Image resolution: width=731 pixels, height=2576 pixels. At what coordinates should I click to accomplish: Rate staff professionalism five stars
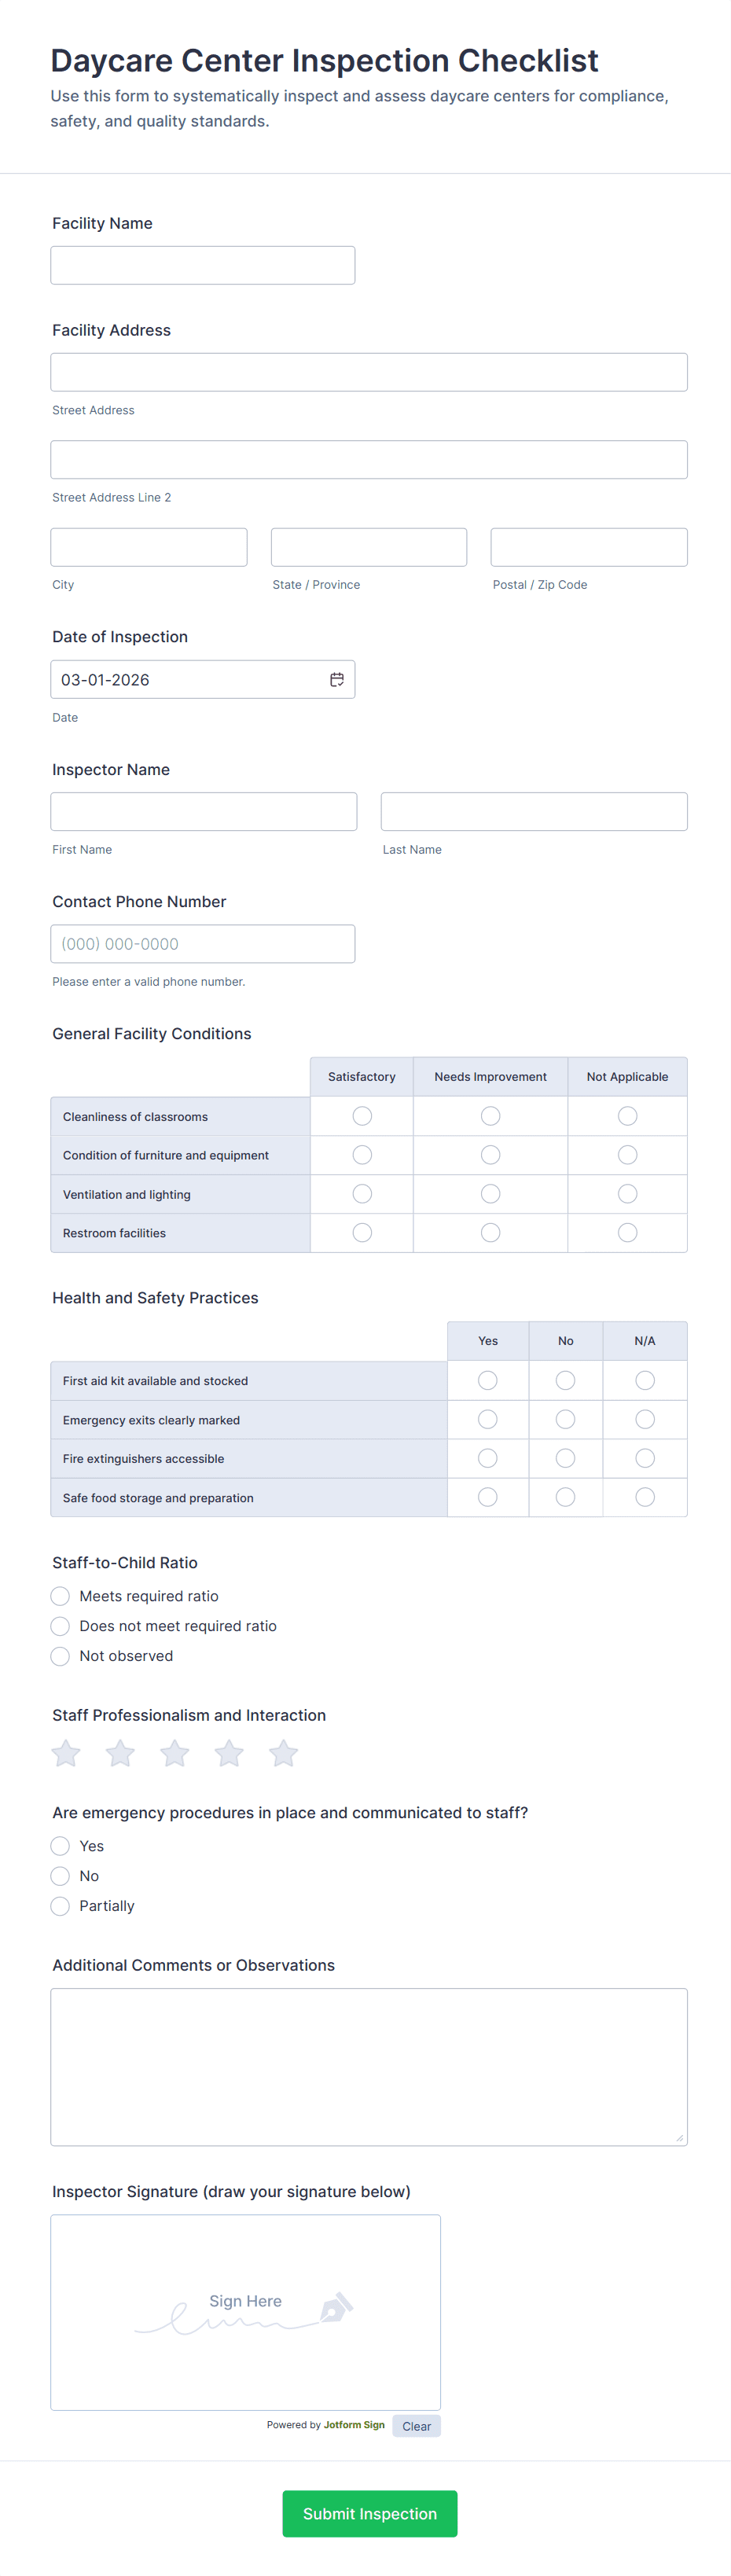pos(283,1753)
